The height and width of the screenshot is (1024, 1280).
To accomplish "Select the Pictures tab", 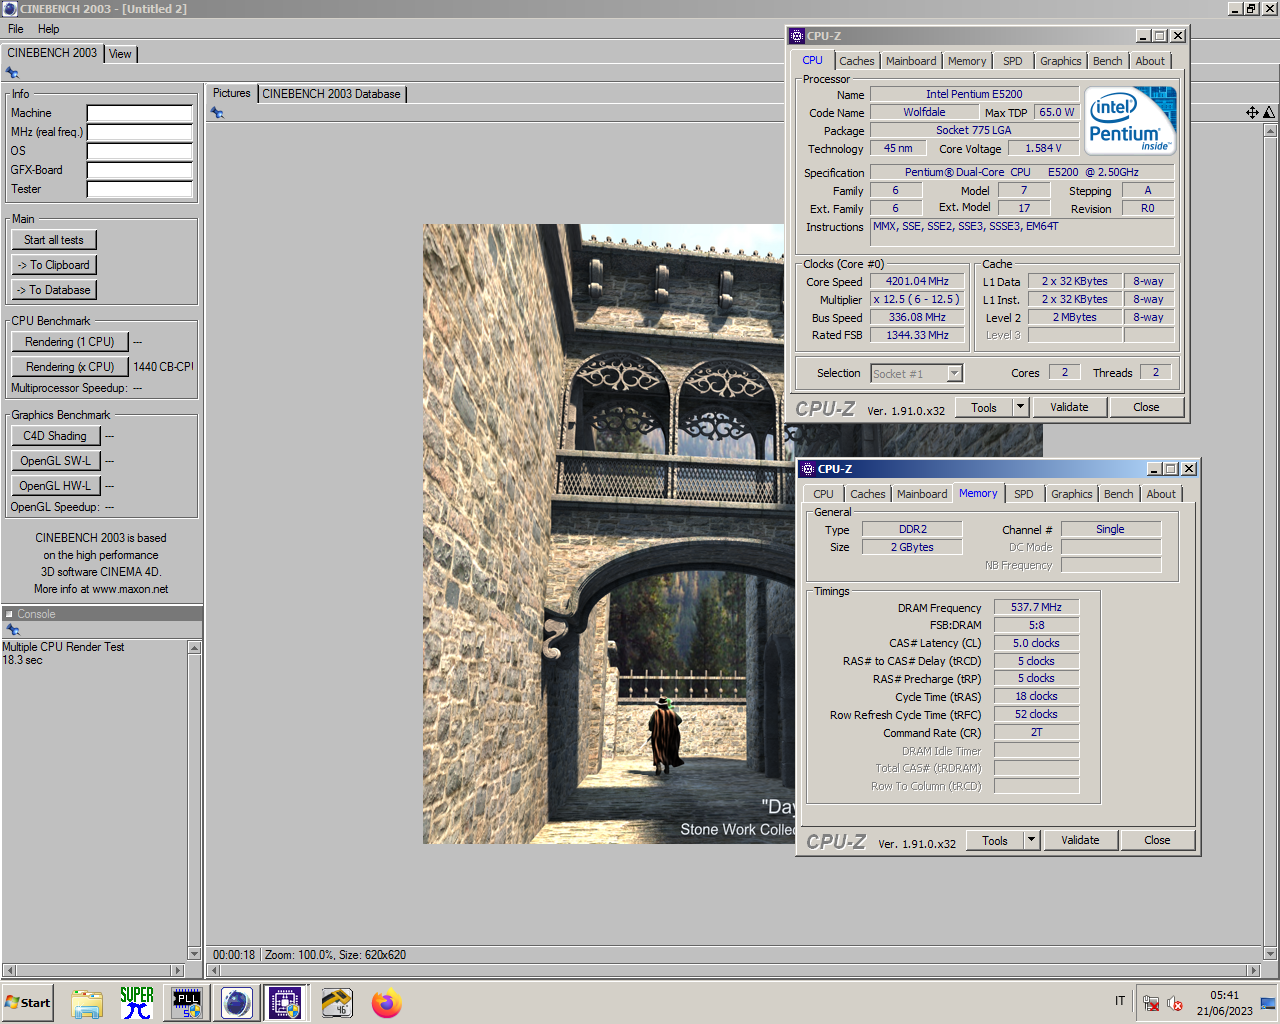I will click(x=232, y=93).
